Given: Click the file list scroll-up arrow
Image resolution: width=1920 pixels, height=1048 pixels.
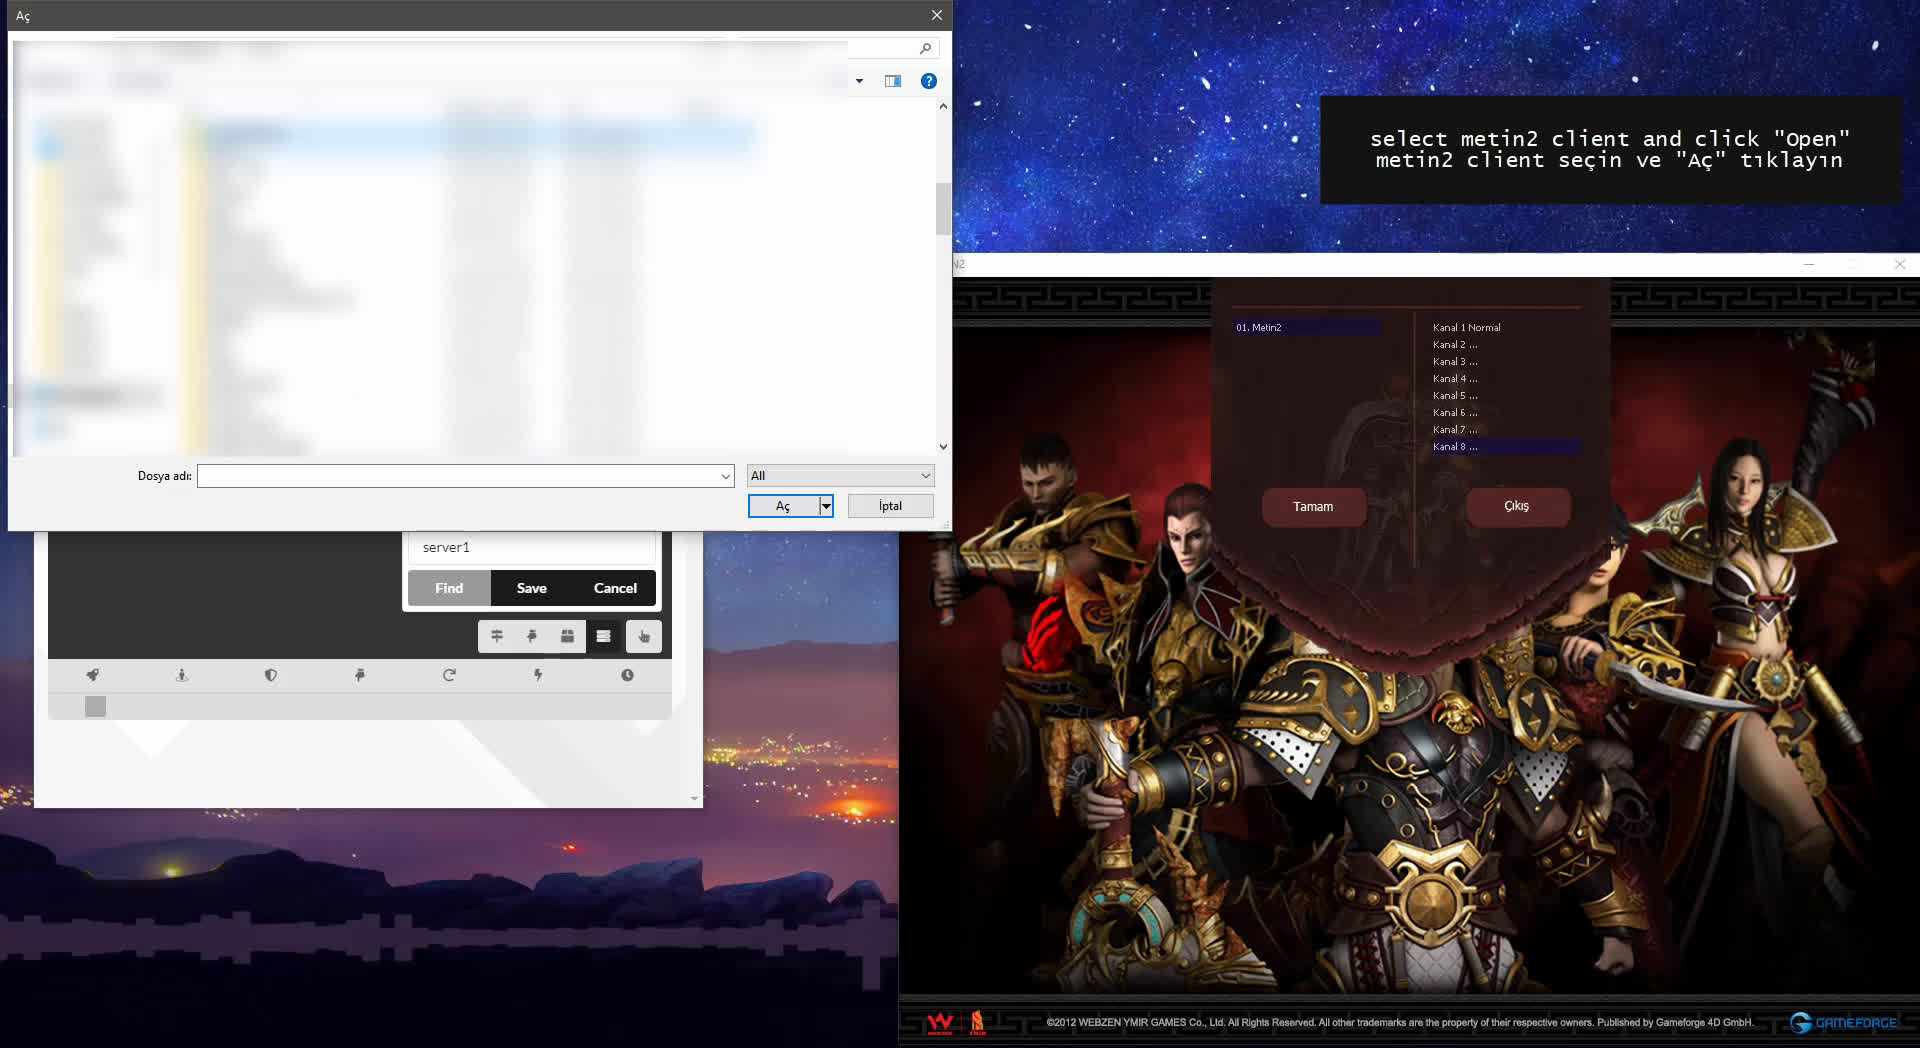Looking at the screenshot, I should pyautogui.click(x=943, y=106).
